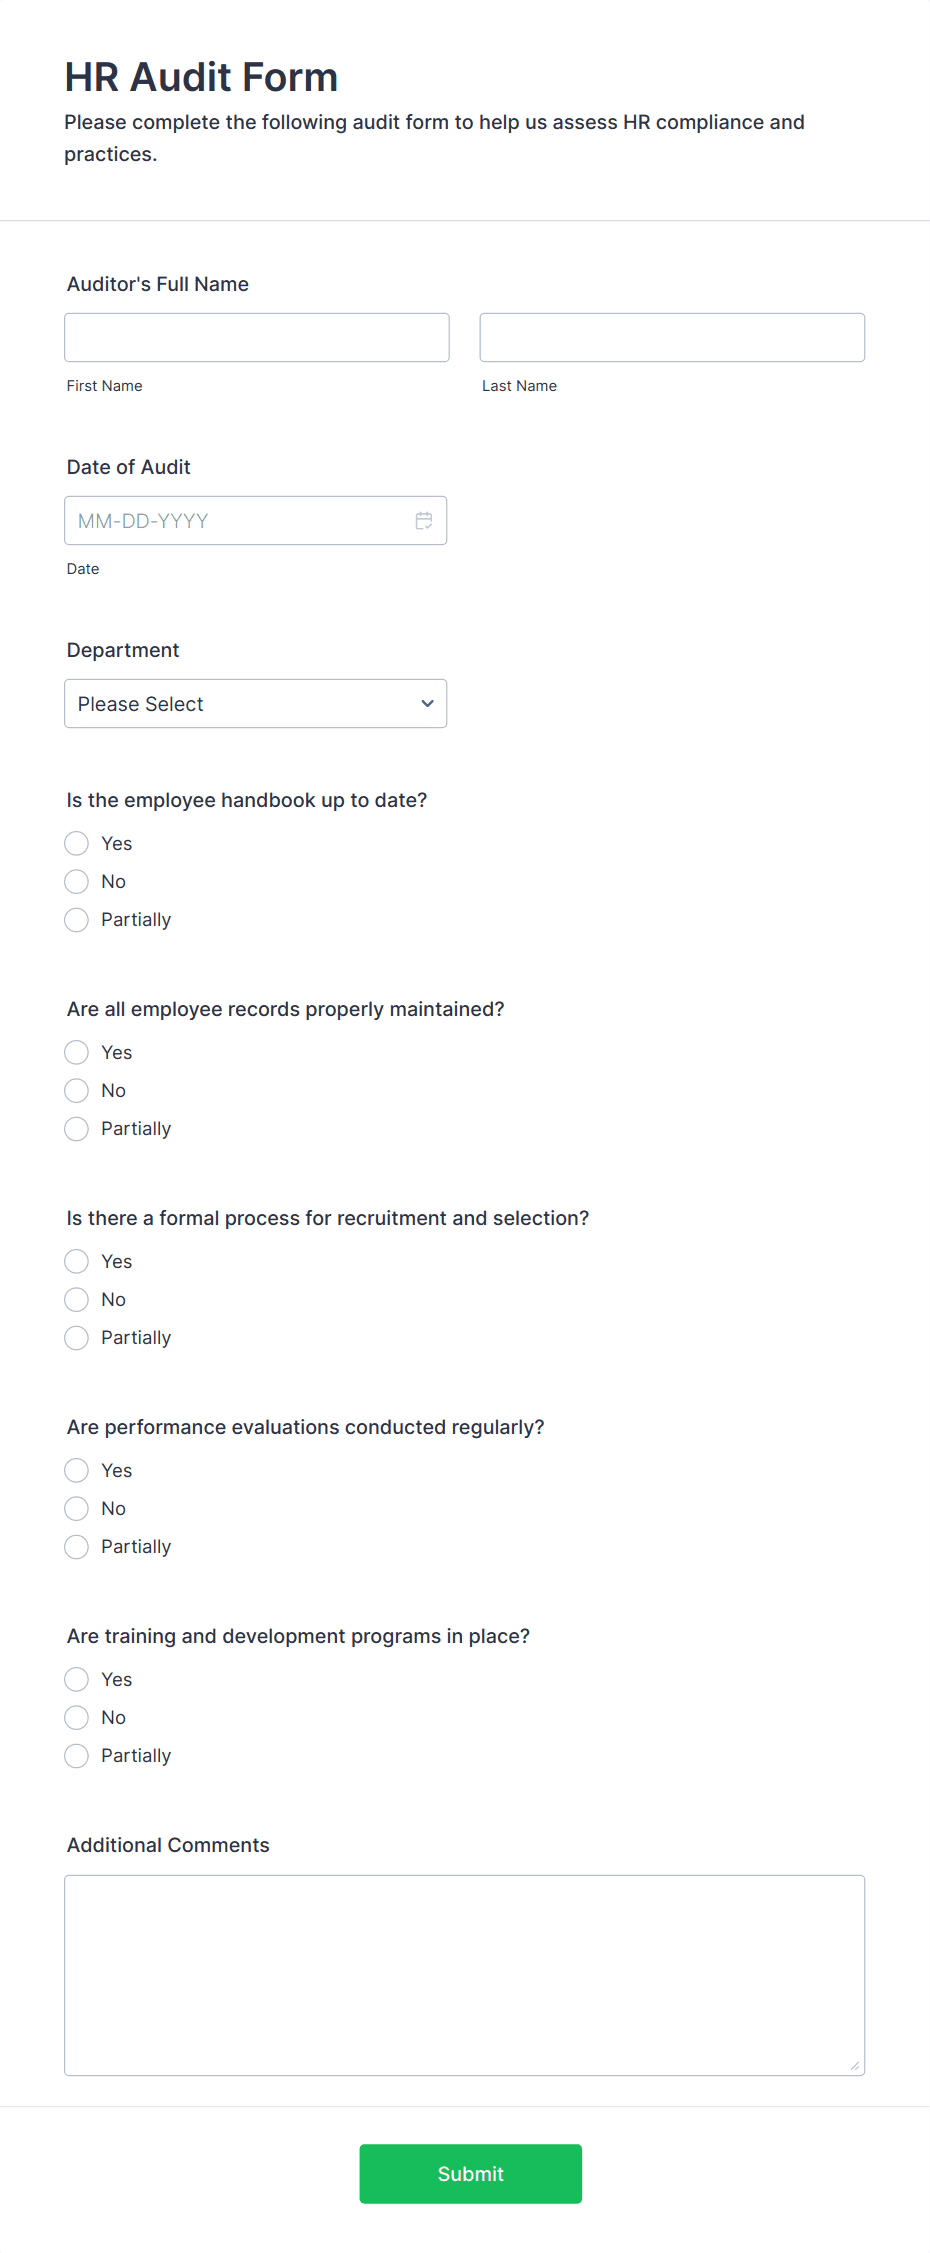Viewport: 930px width, 2253px height.
Task: Select Yes for performance evaluations conducted regularly
Action: pyautogui.click(x=76, y=1470)
